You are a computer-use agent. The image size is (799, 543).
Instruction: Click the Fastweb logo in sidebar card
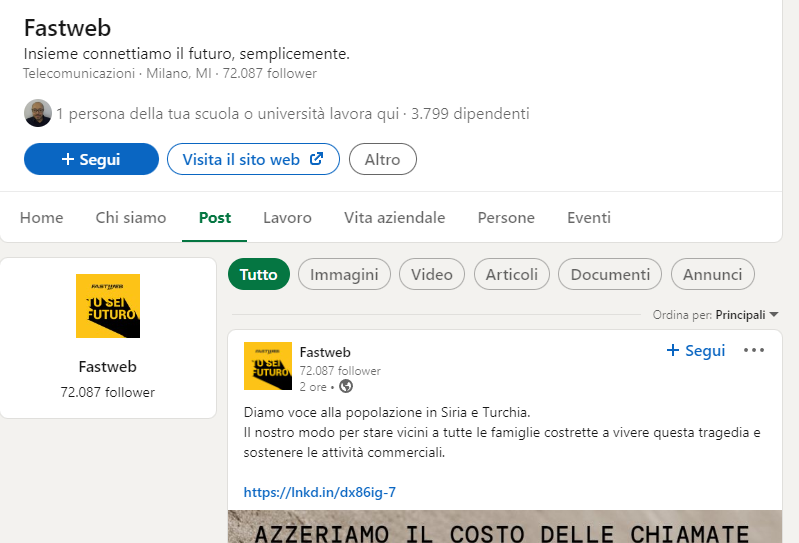click(x=108, y=306)
